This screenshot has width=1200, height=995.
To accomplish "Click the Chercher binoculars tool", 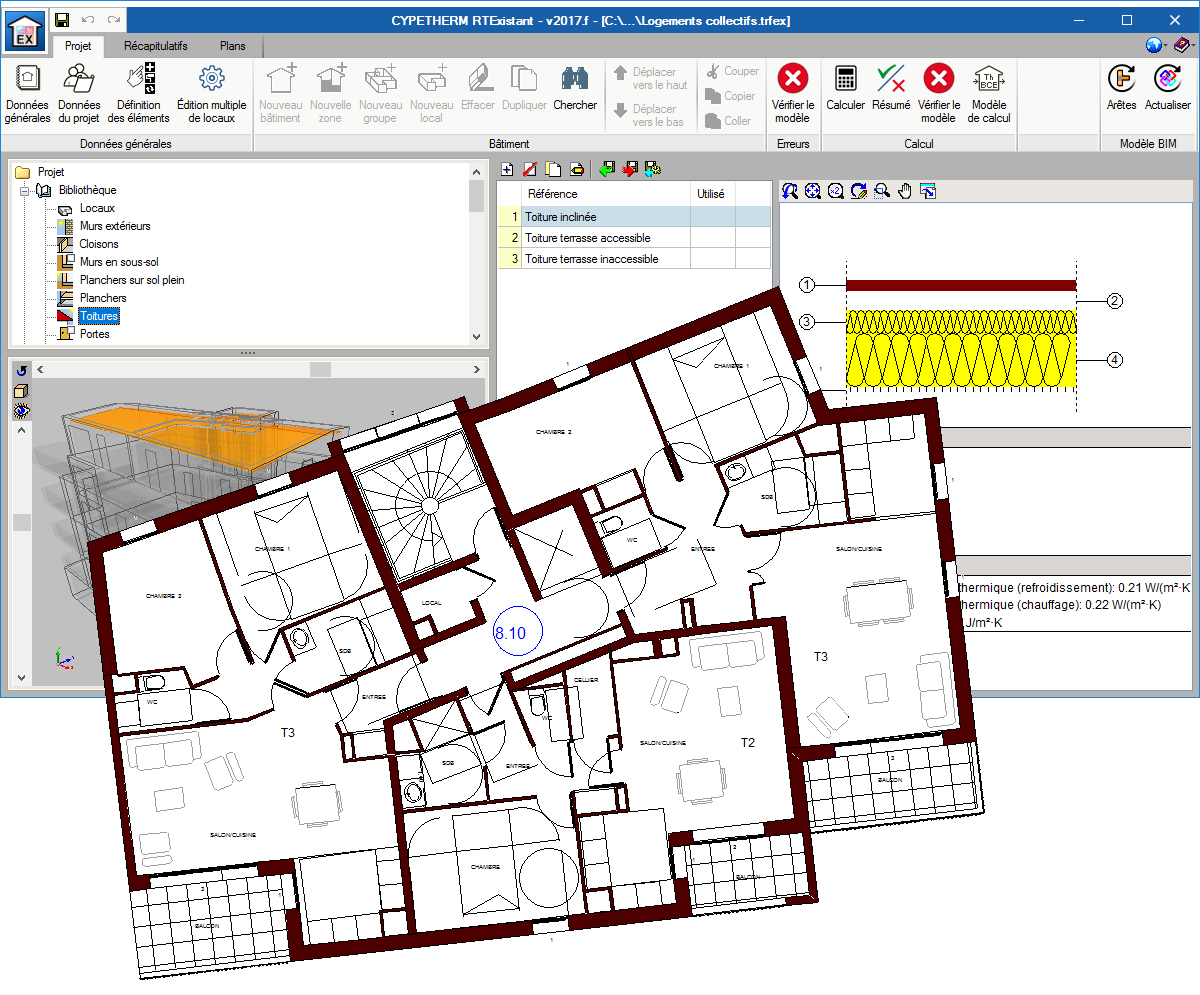I will coord(575,88).
